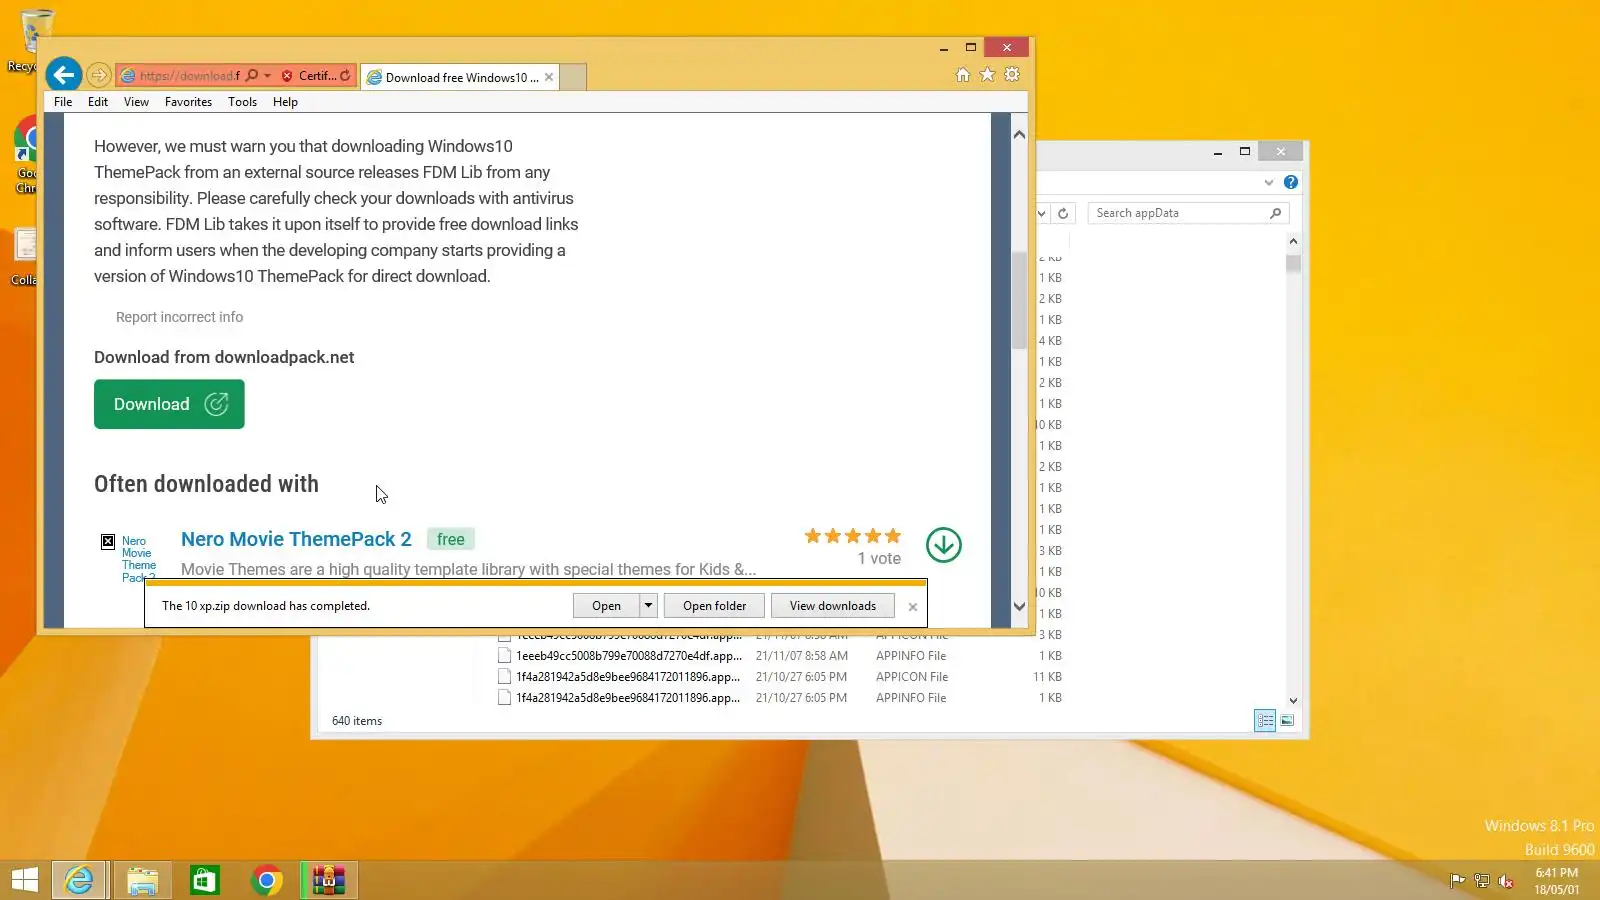
Task: Go to the IE home page icon
Action: [x=962, y=75]
